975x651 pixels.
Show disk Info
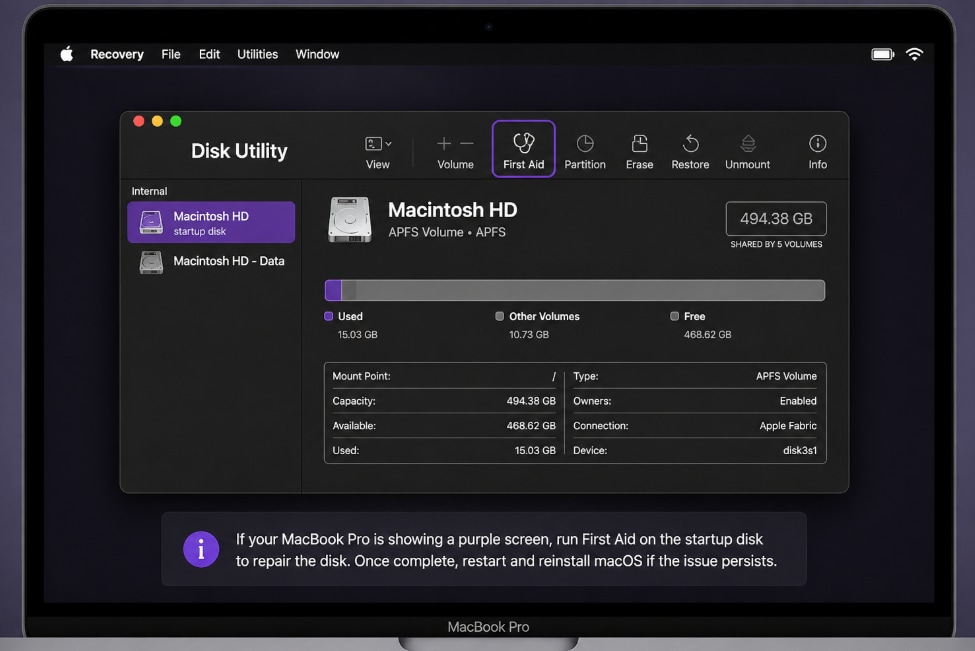pyautogui.click(x=817, y=151)
